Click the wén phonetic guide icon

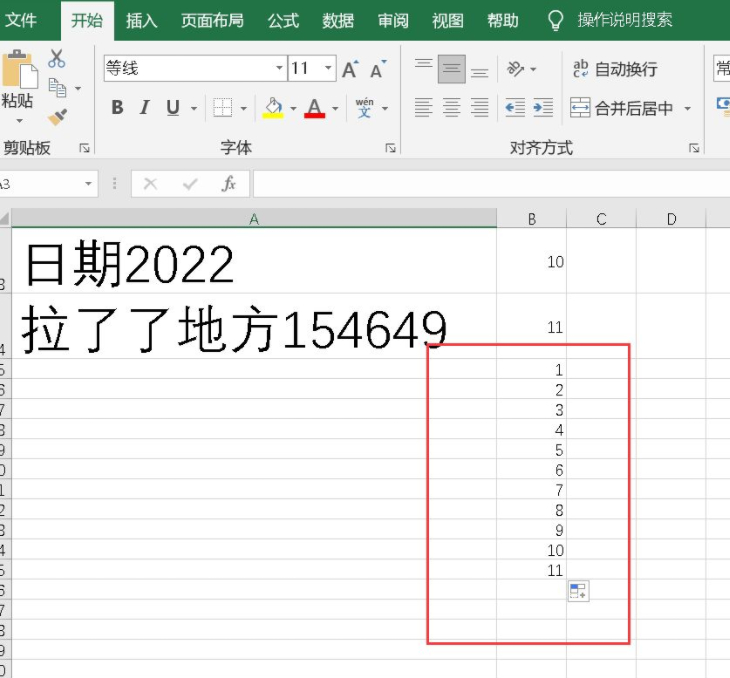(x=365, y=108)
